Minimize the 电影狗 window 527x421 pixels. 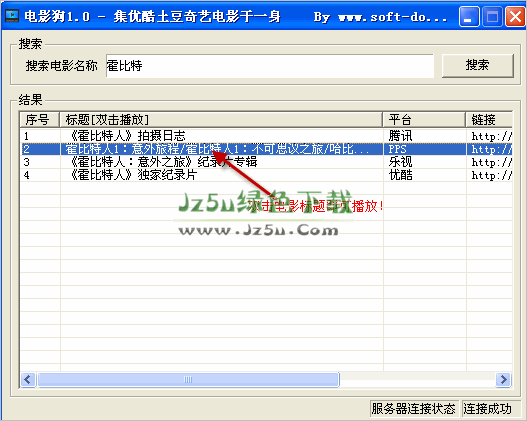[x=469, y=16]
